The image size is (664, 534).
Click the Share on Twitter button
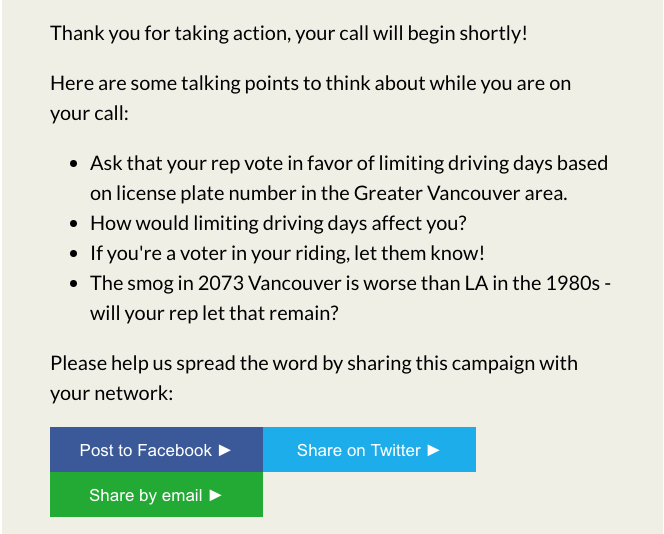click(x=369, y=449)
